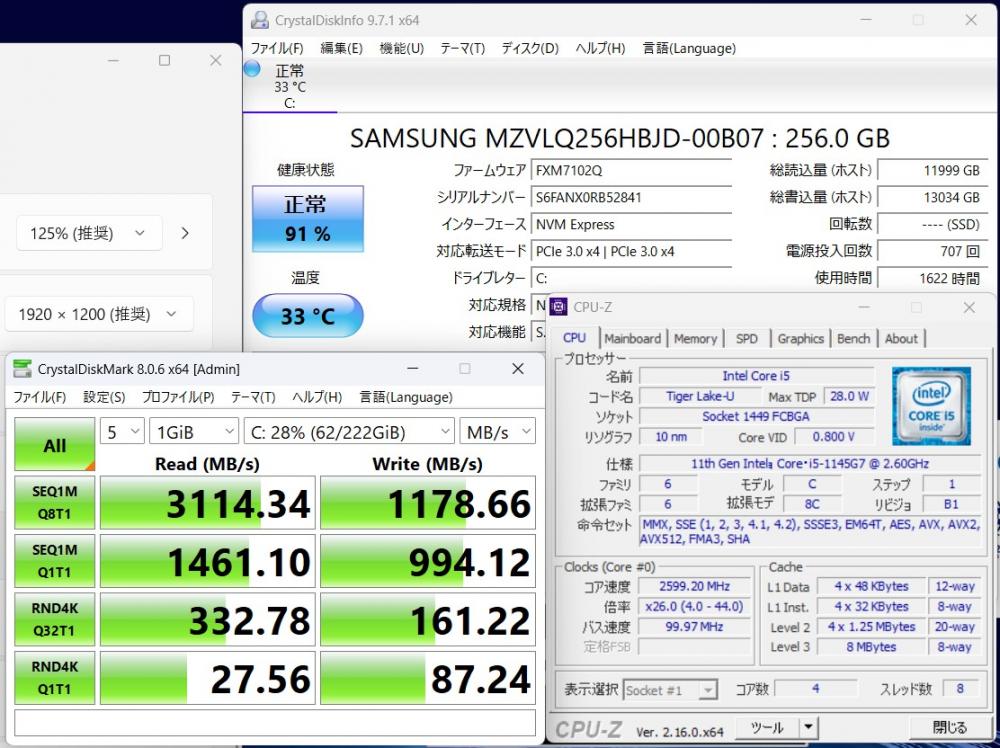Viewport: 1000px width, 748px height.
Task: Open the 1GiB test size dropdown
Action: [192, 432]
